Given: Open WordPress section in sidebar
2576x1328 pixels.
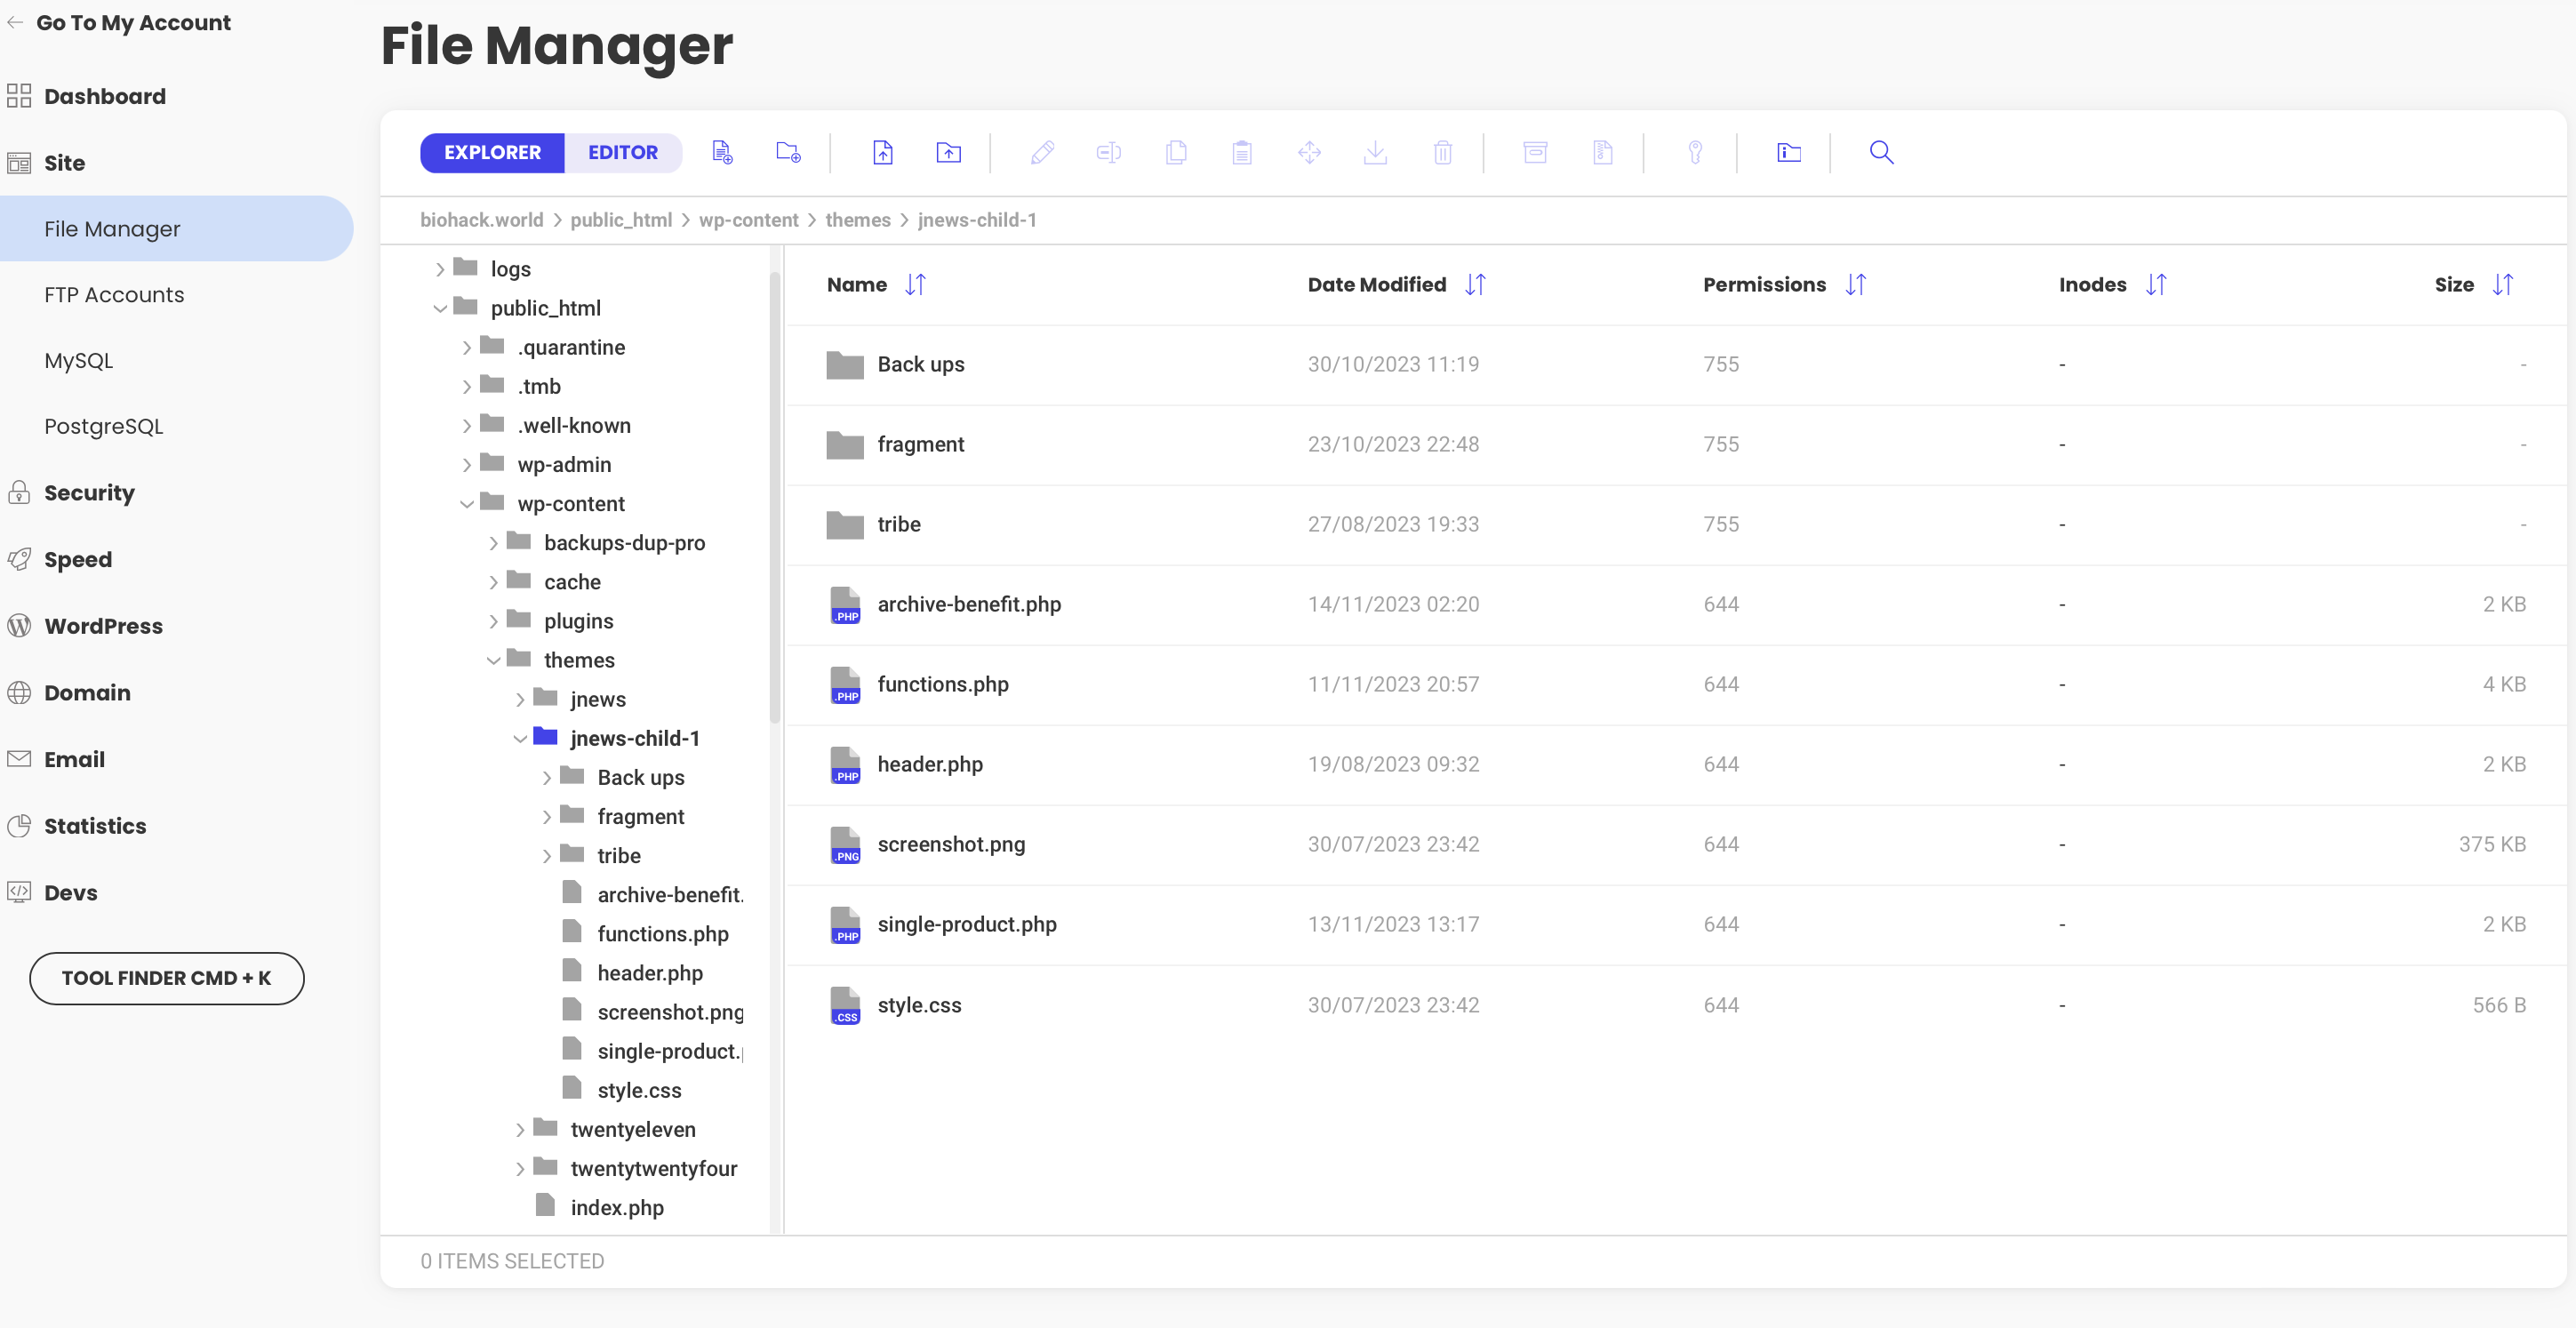Looking at the screenshot, I should [x=103, y=625].
